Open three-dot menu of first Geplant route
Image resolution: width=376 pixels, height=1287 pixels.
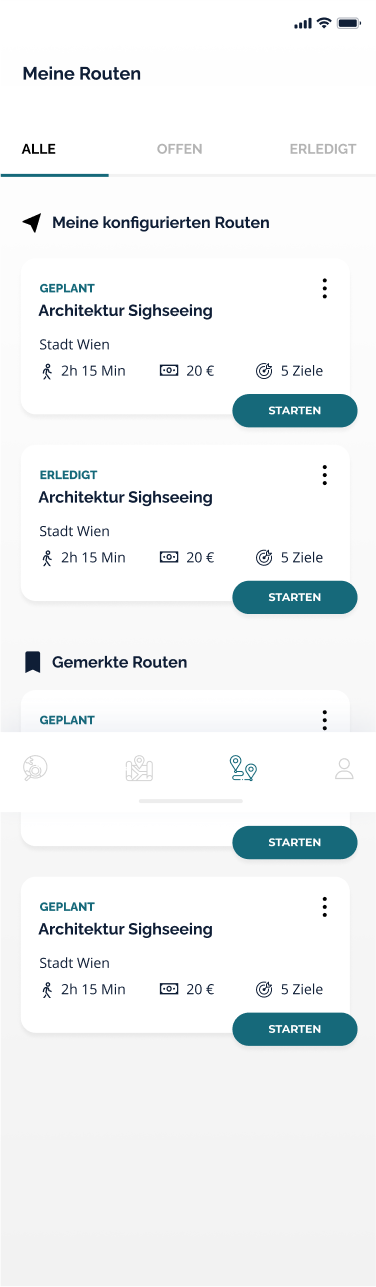(x=324, y=289)
